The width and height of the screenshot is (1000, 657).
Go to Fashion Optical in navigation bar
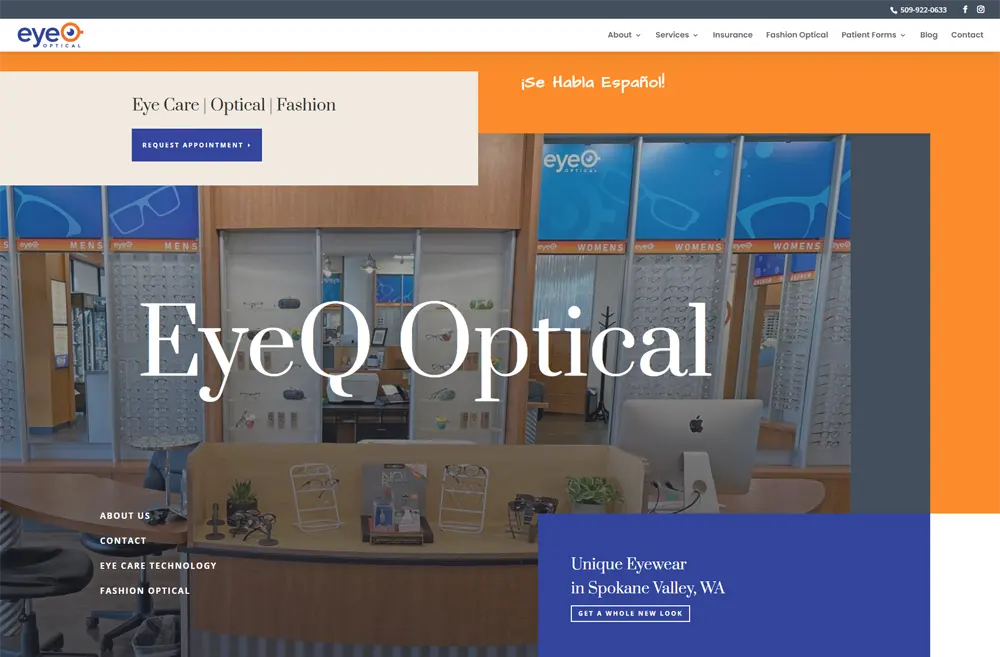click(797, 35)
